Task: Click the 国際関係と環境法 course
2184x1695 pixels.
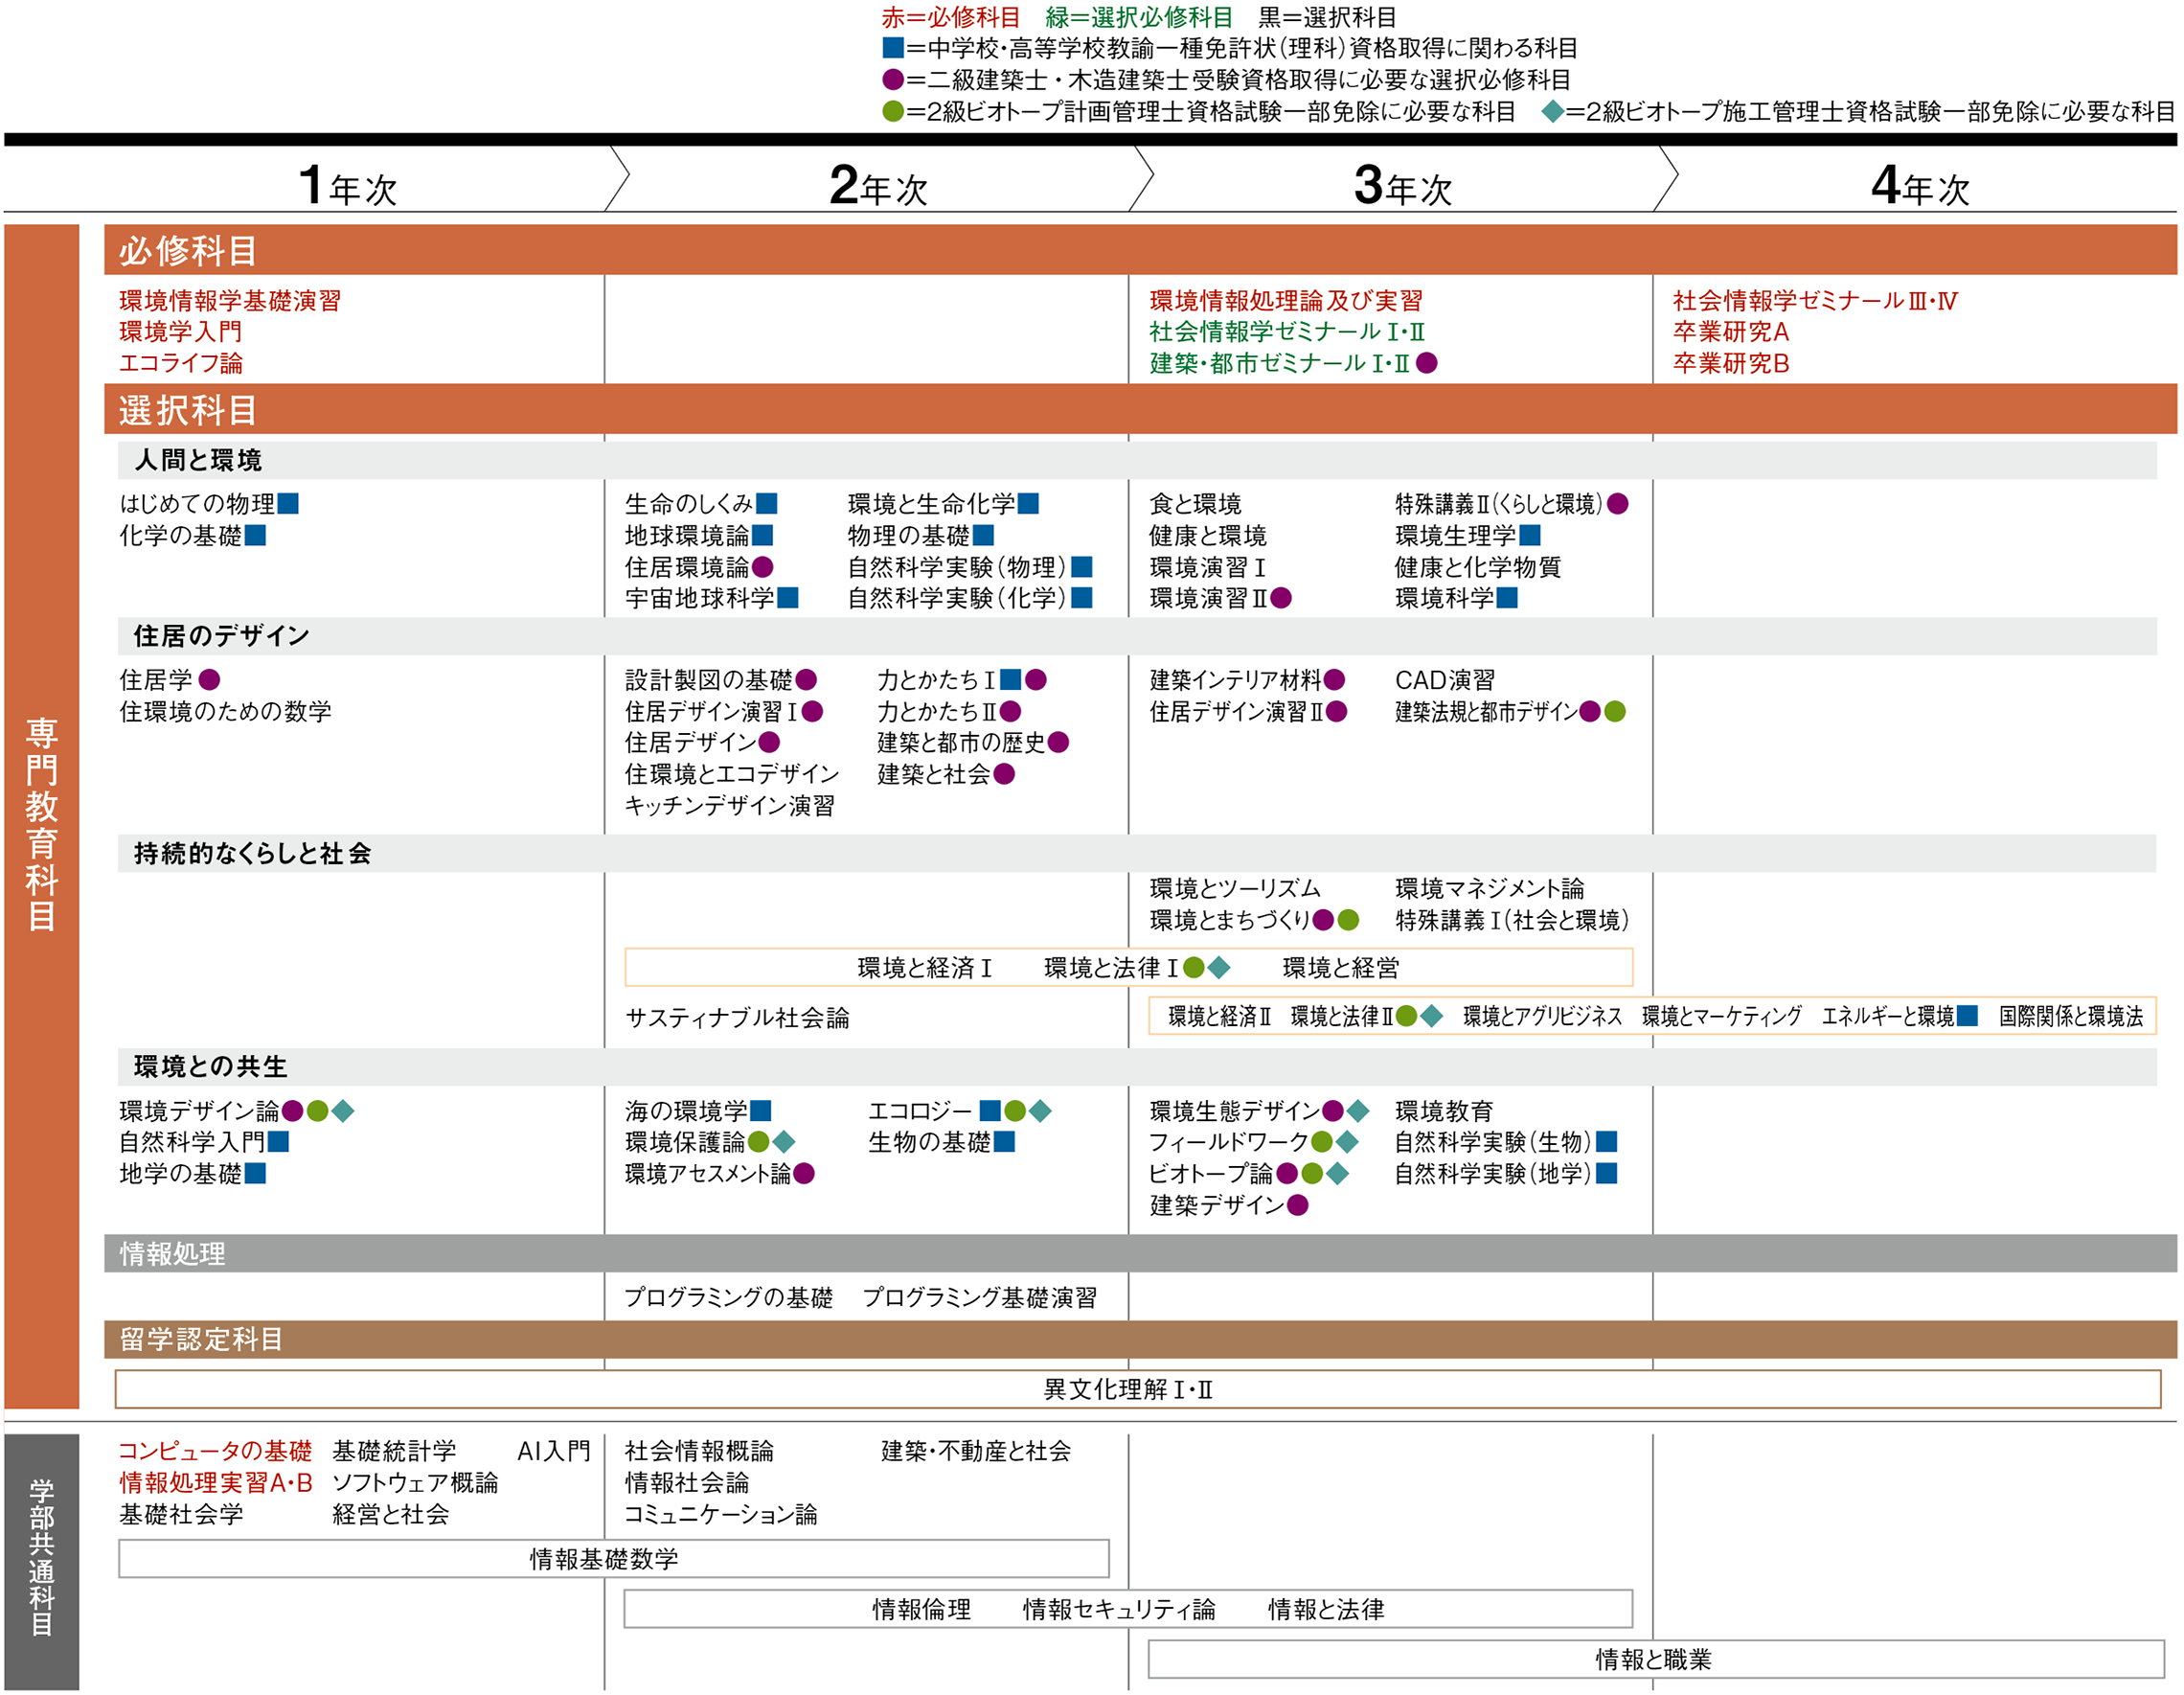Action: click(x=2071, y=1016)
